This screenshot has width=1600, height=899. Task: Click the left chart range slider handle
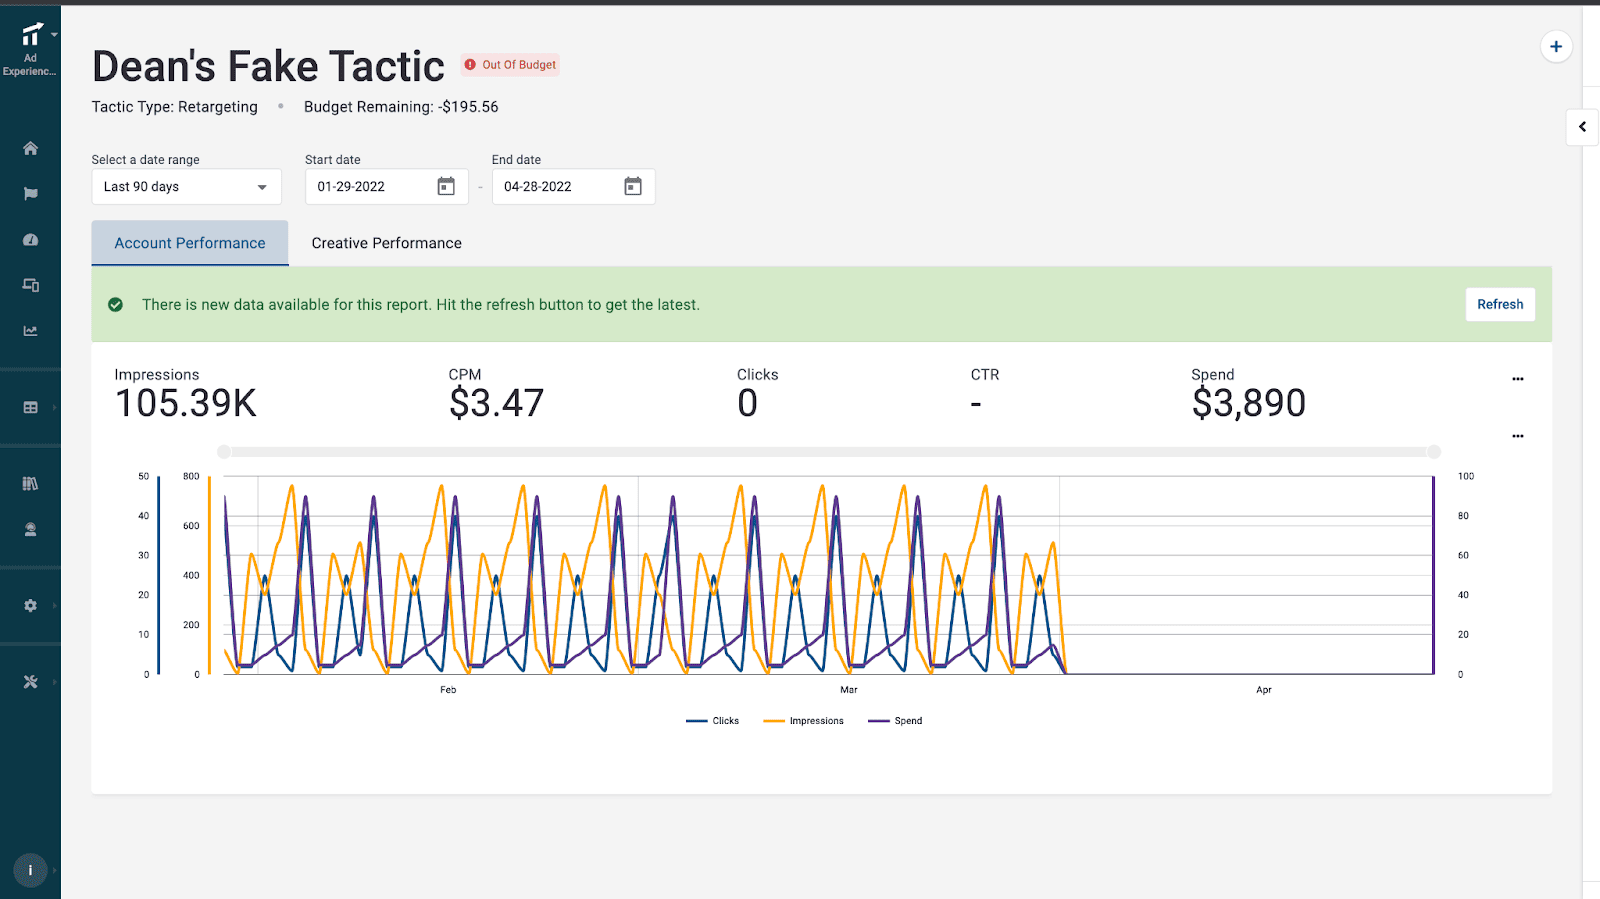point(224,452)
